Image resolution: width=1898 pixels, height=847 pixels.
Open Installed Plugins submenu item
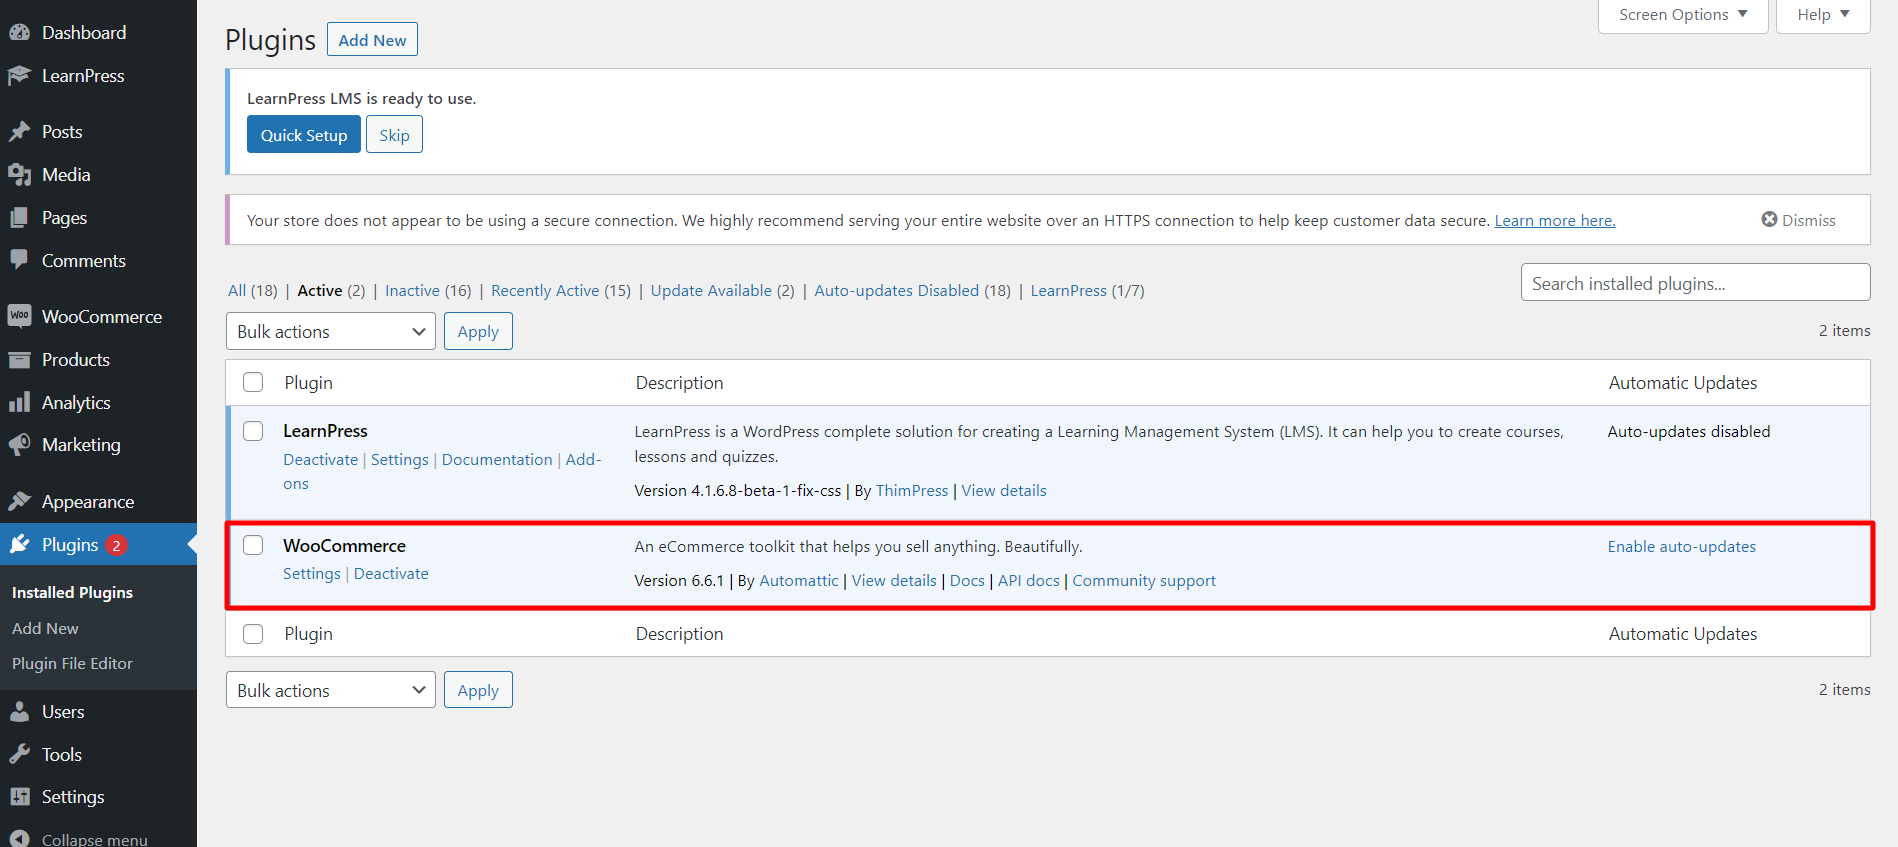[72, 592]
